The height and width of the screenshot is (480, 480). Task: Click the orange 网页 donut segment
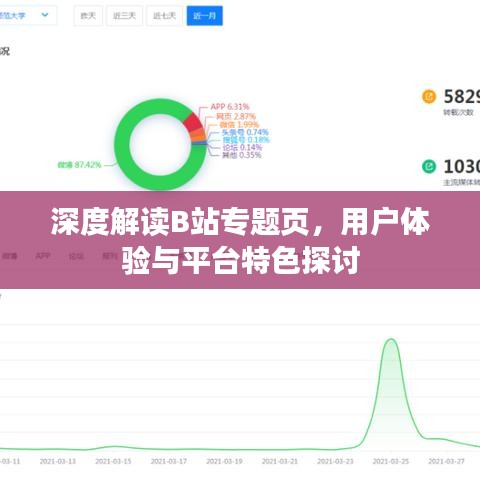[198, 134]
